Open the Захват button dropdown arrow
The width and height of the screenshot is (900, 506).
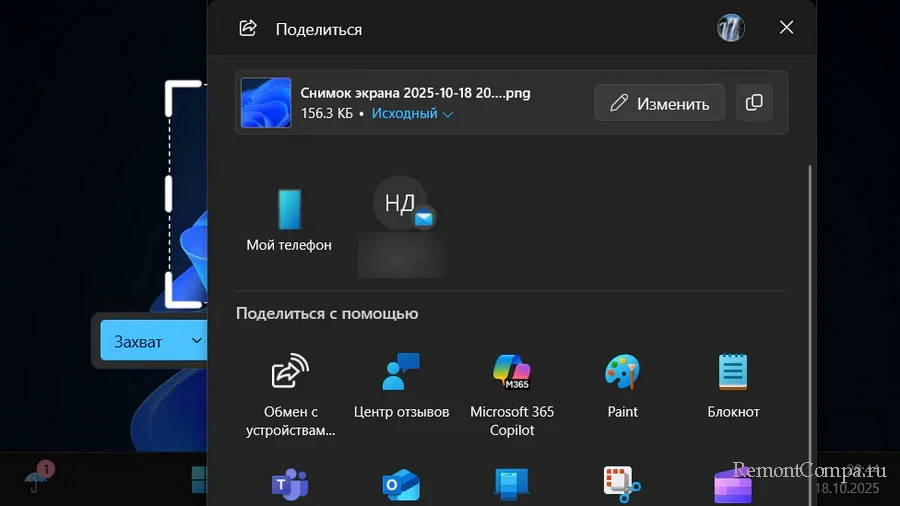(x=194, y=341)
